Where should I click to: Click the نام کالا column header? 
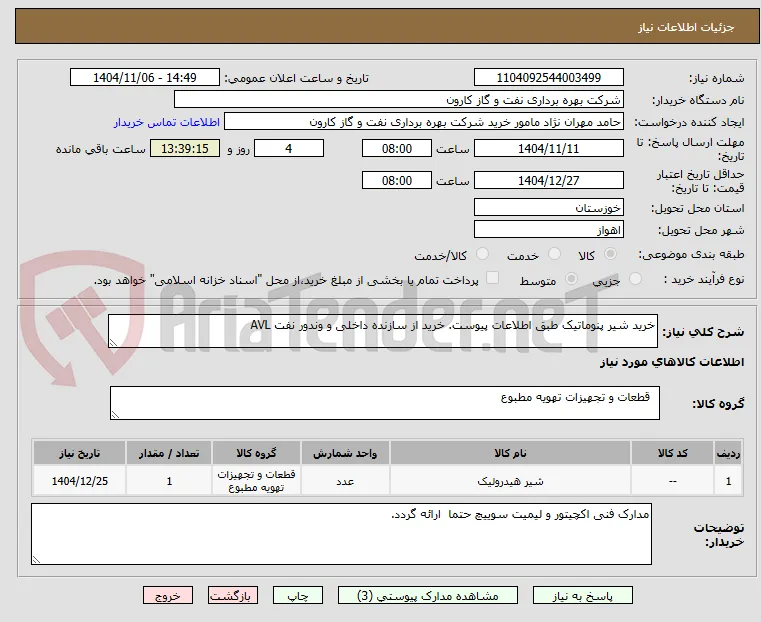click(510, 453)
